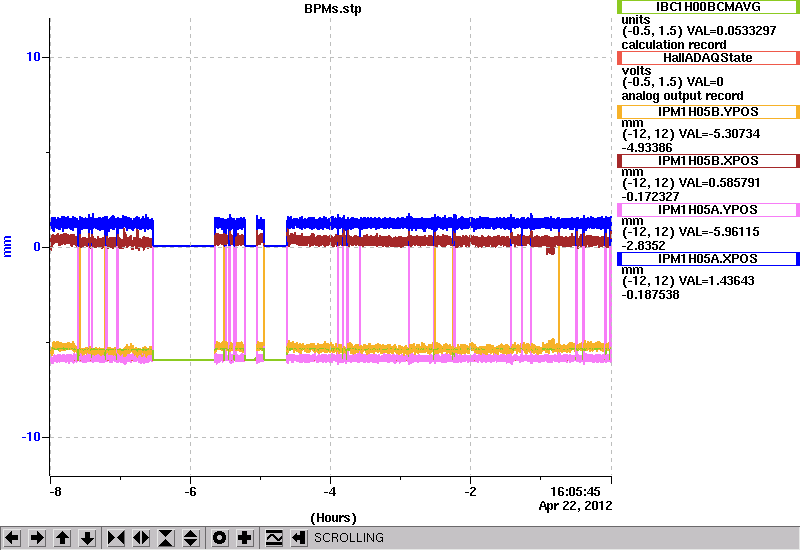Viewport: 800px width, 550px height.
Task: Select the IPM1H05B.XPOS legend entry
Action: [709, 161]
